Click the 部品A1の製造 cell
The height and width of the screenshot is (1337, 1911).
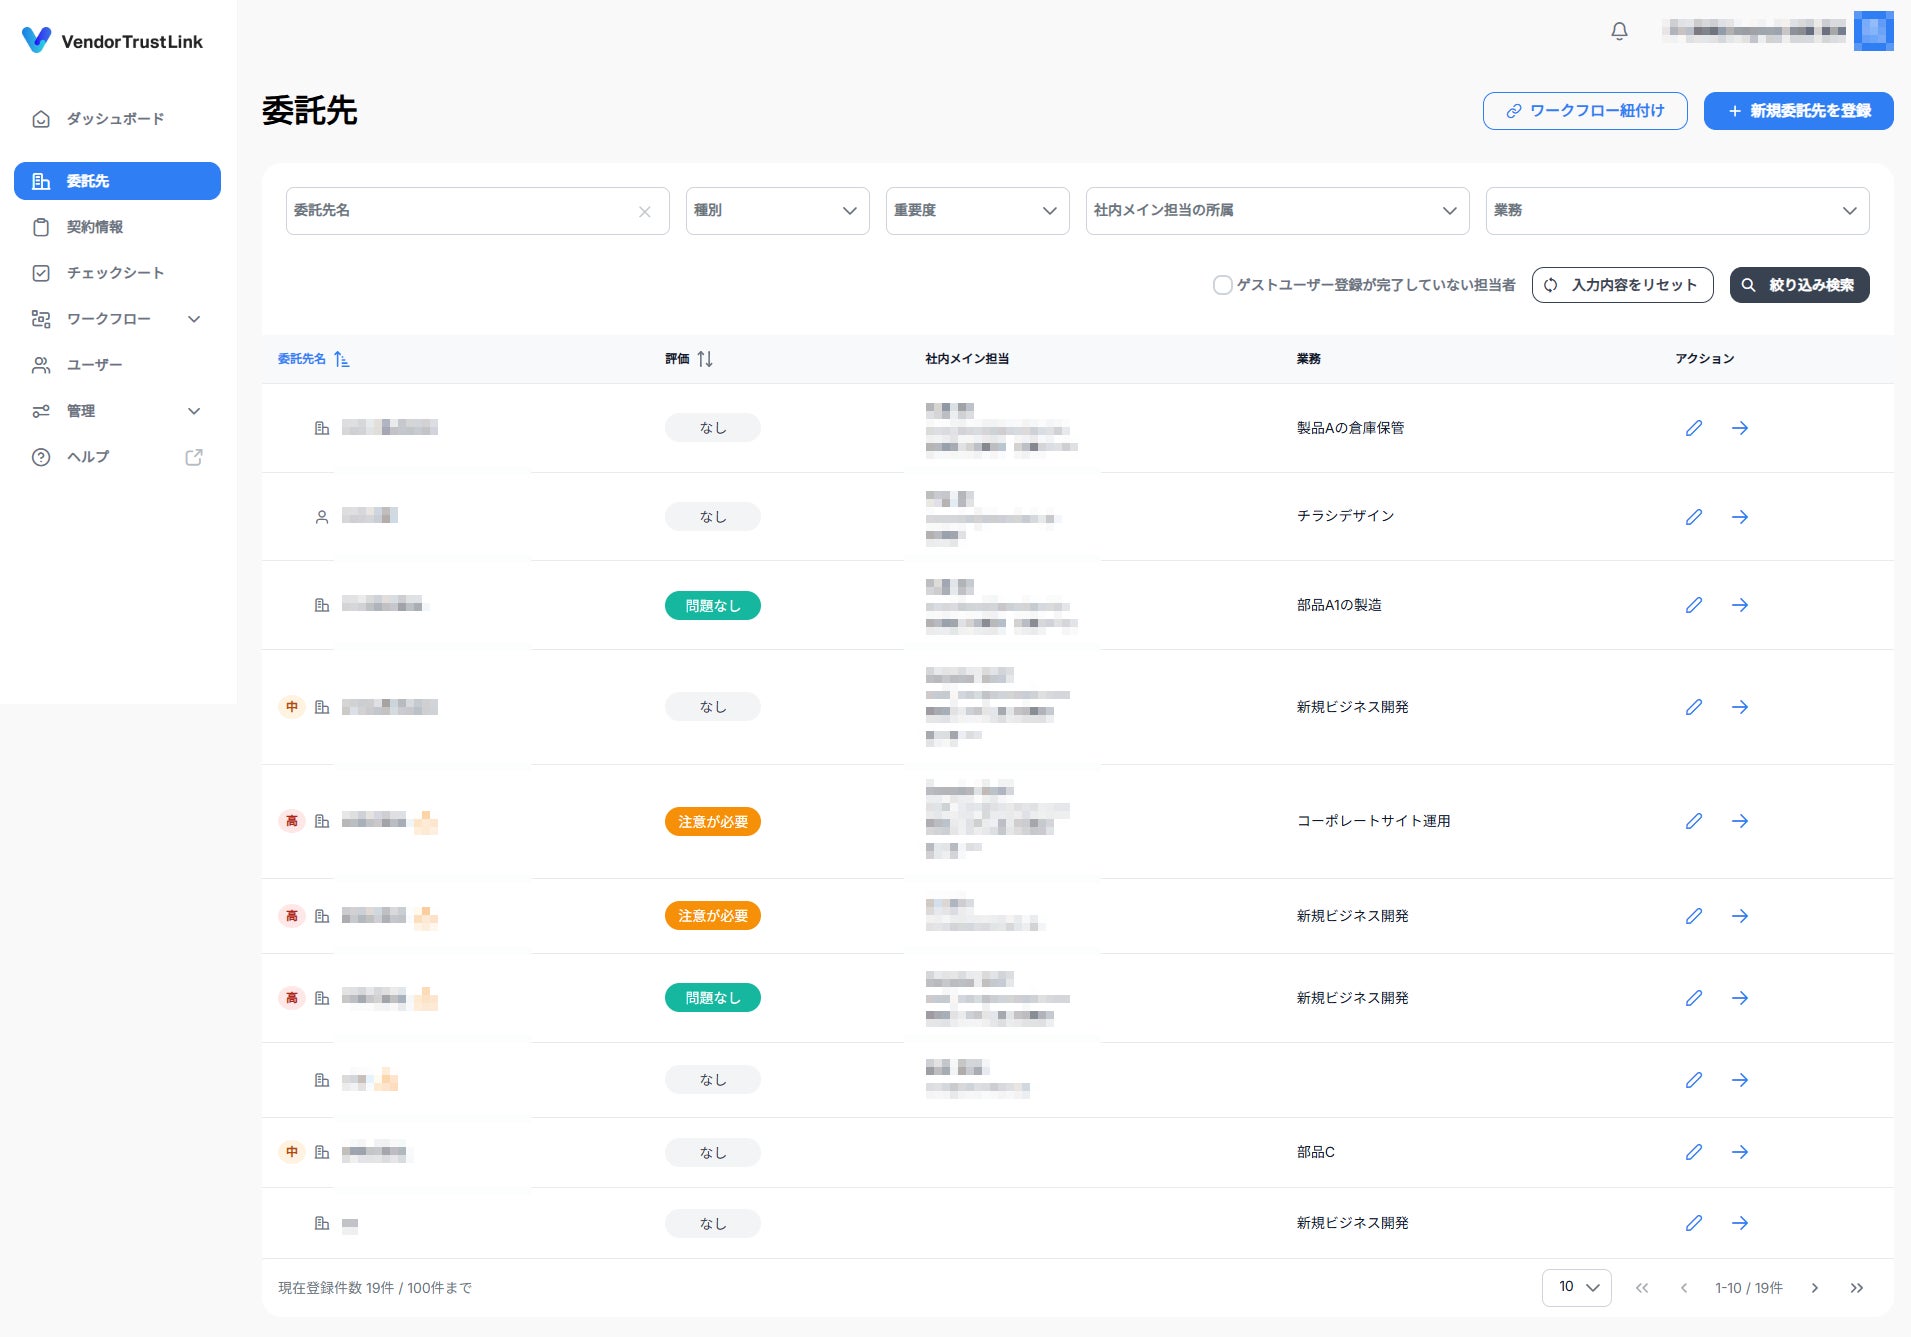pyautogui.click(x=1339, y=605)
